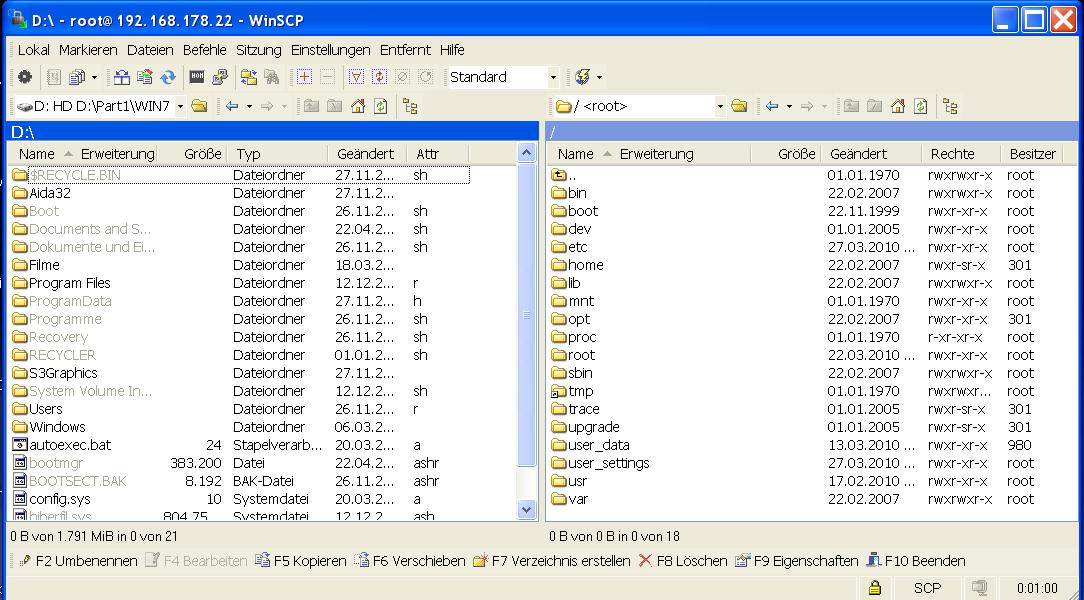Expand local back-history dropdown arrow
Viewport: 1084px width, 600px height.
249,106
